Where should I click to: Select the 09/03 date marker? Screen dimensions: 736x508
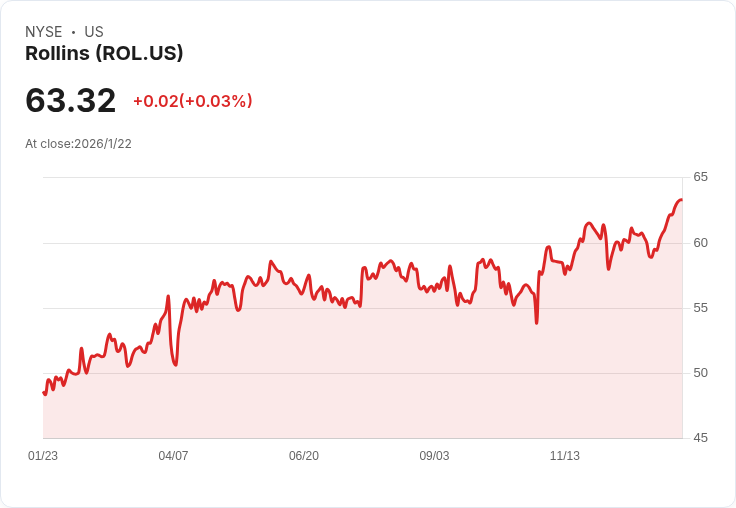(434, 456)
